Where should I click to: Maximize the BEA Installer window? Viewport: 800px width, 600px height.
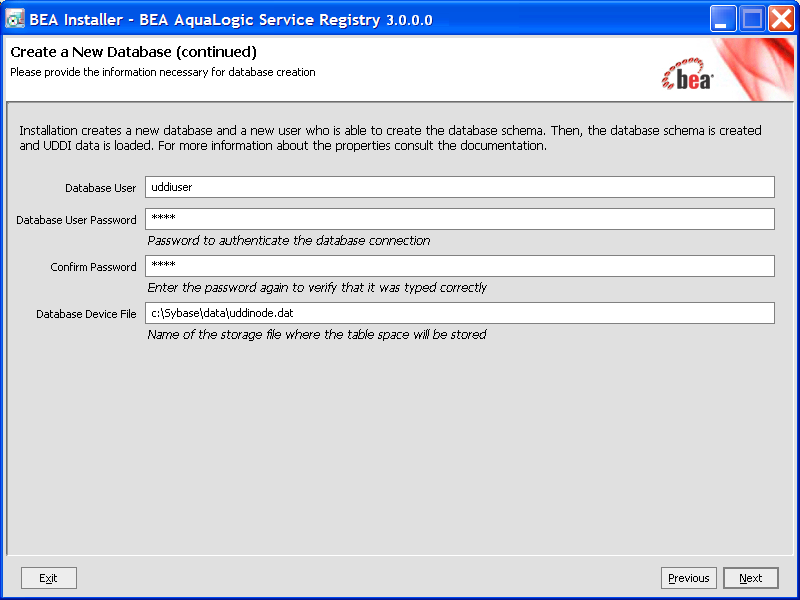tap(752, 19)
